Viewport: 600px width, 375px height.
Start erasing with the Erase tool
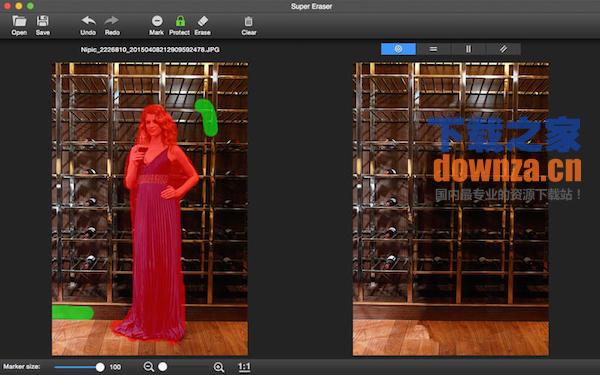tap(202, 26)
